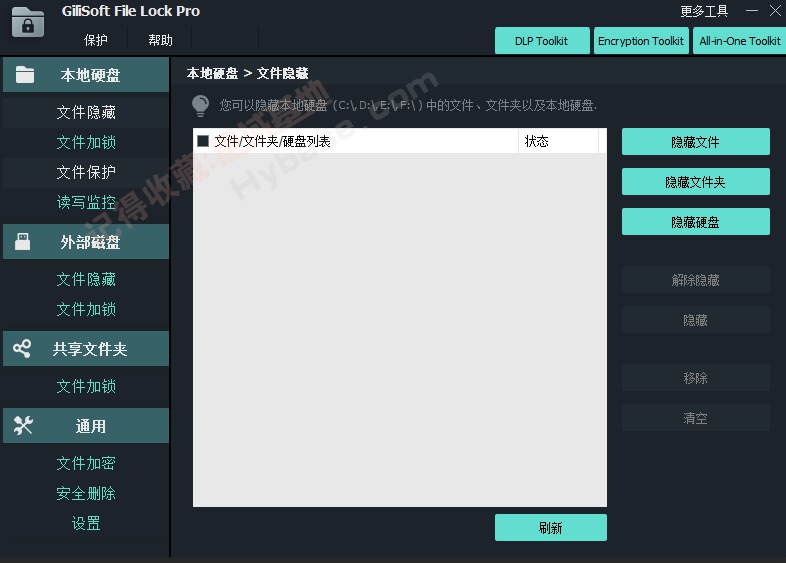This screenshot has height=563, width=786.
Task: Click the 隐藏文件夹 button
Action: pos(695,182)
